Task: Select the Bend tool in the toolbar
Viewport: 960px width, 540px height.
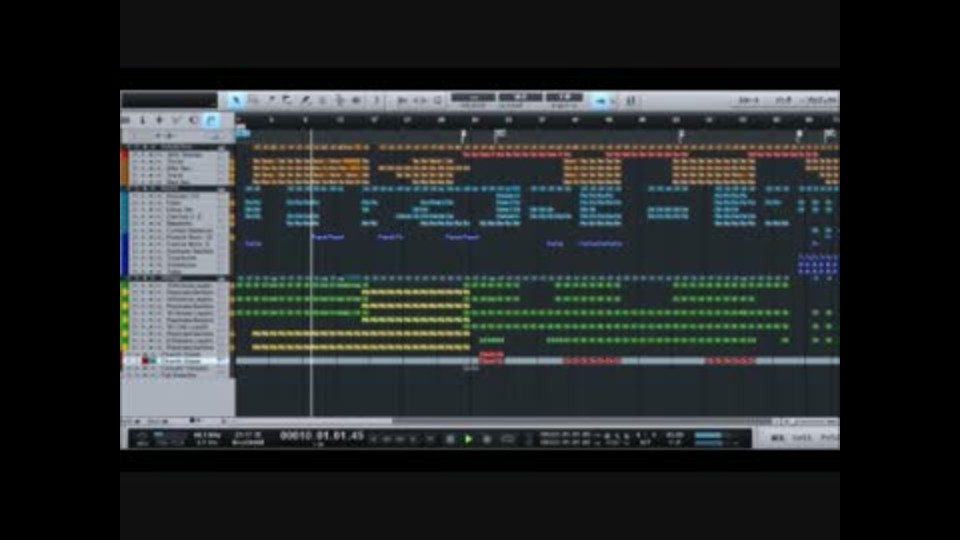Action: tap(339, 100)
